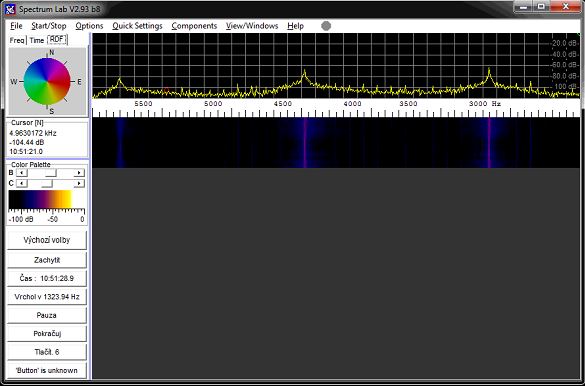This screenshot has height=386, width=585.
Task: Click the color palette gradient bar
Action: pyautogui.click(x=41, y=200)
